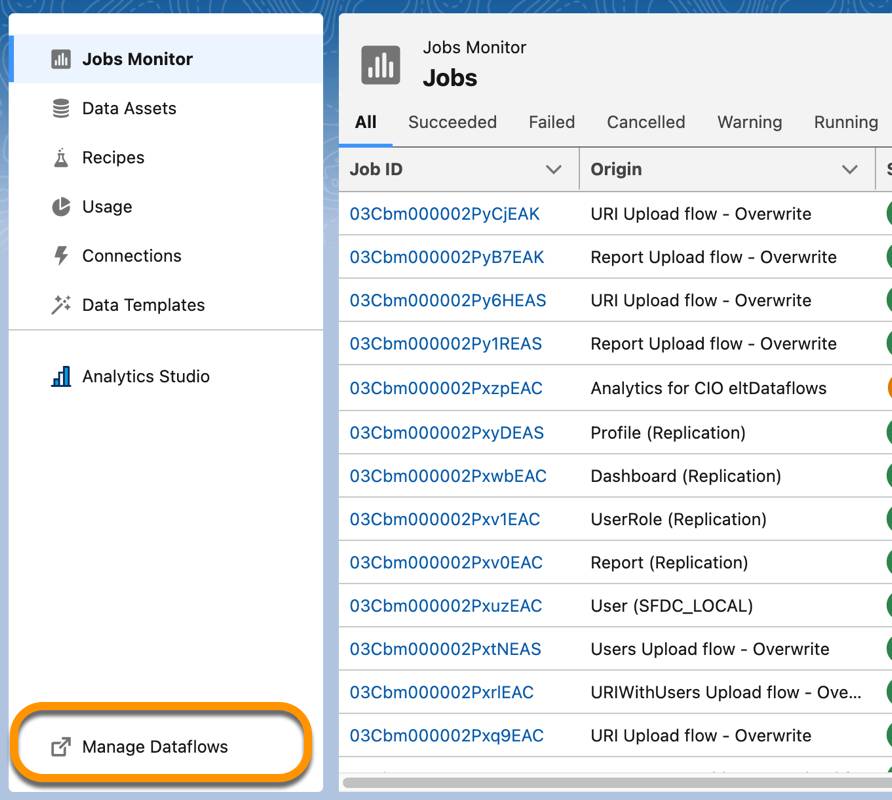Open job 03Cbm000002Pxq9EAC
Image resolution: width=892 pixels, height=800 pixels.
(447, 736)
